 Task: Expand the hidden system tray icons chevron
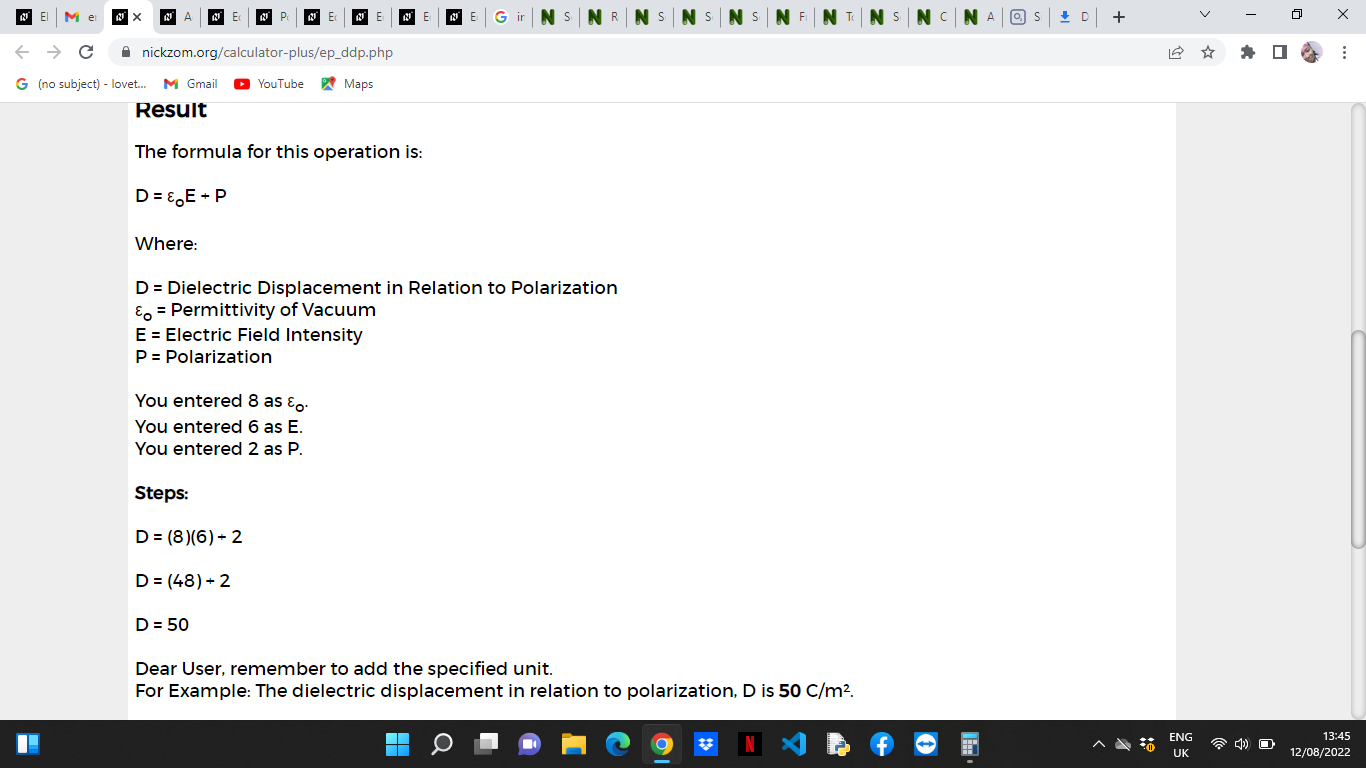[1098, 744]
